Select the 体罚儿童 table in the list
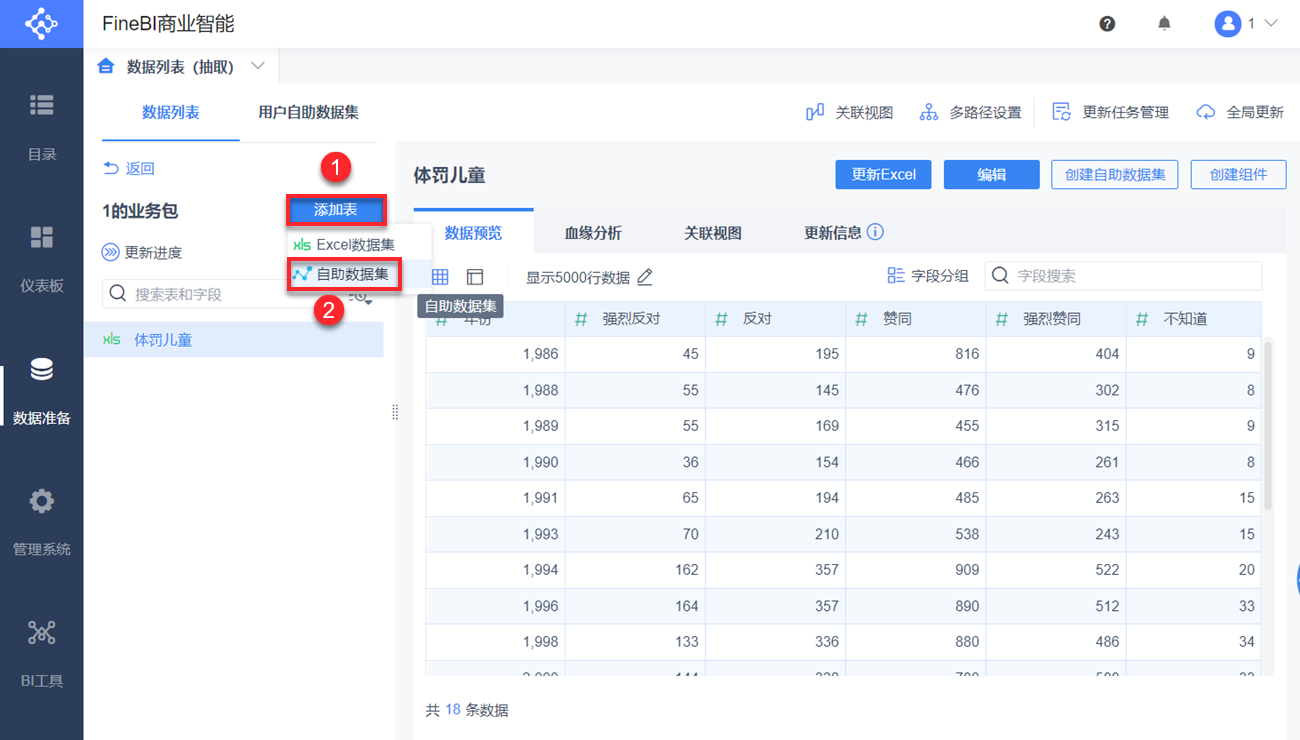This screenshot has height=740, width=1300. pos(234,340)
